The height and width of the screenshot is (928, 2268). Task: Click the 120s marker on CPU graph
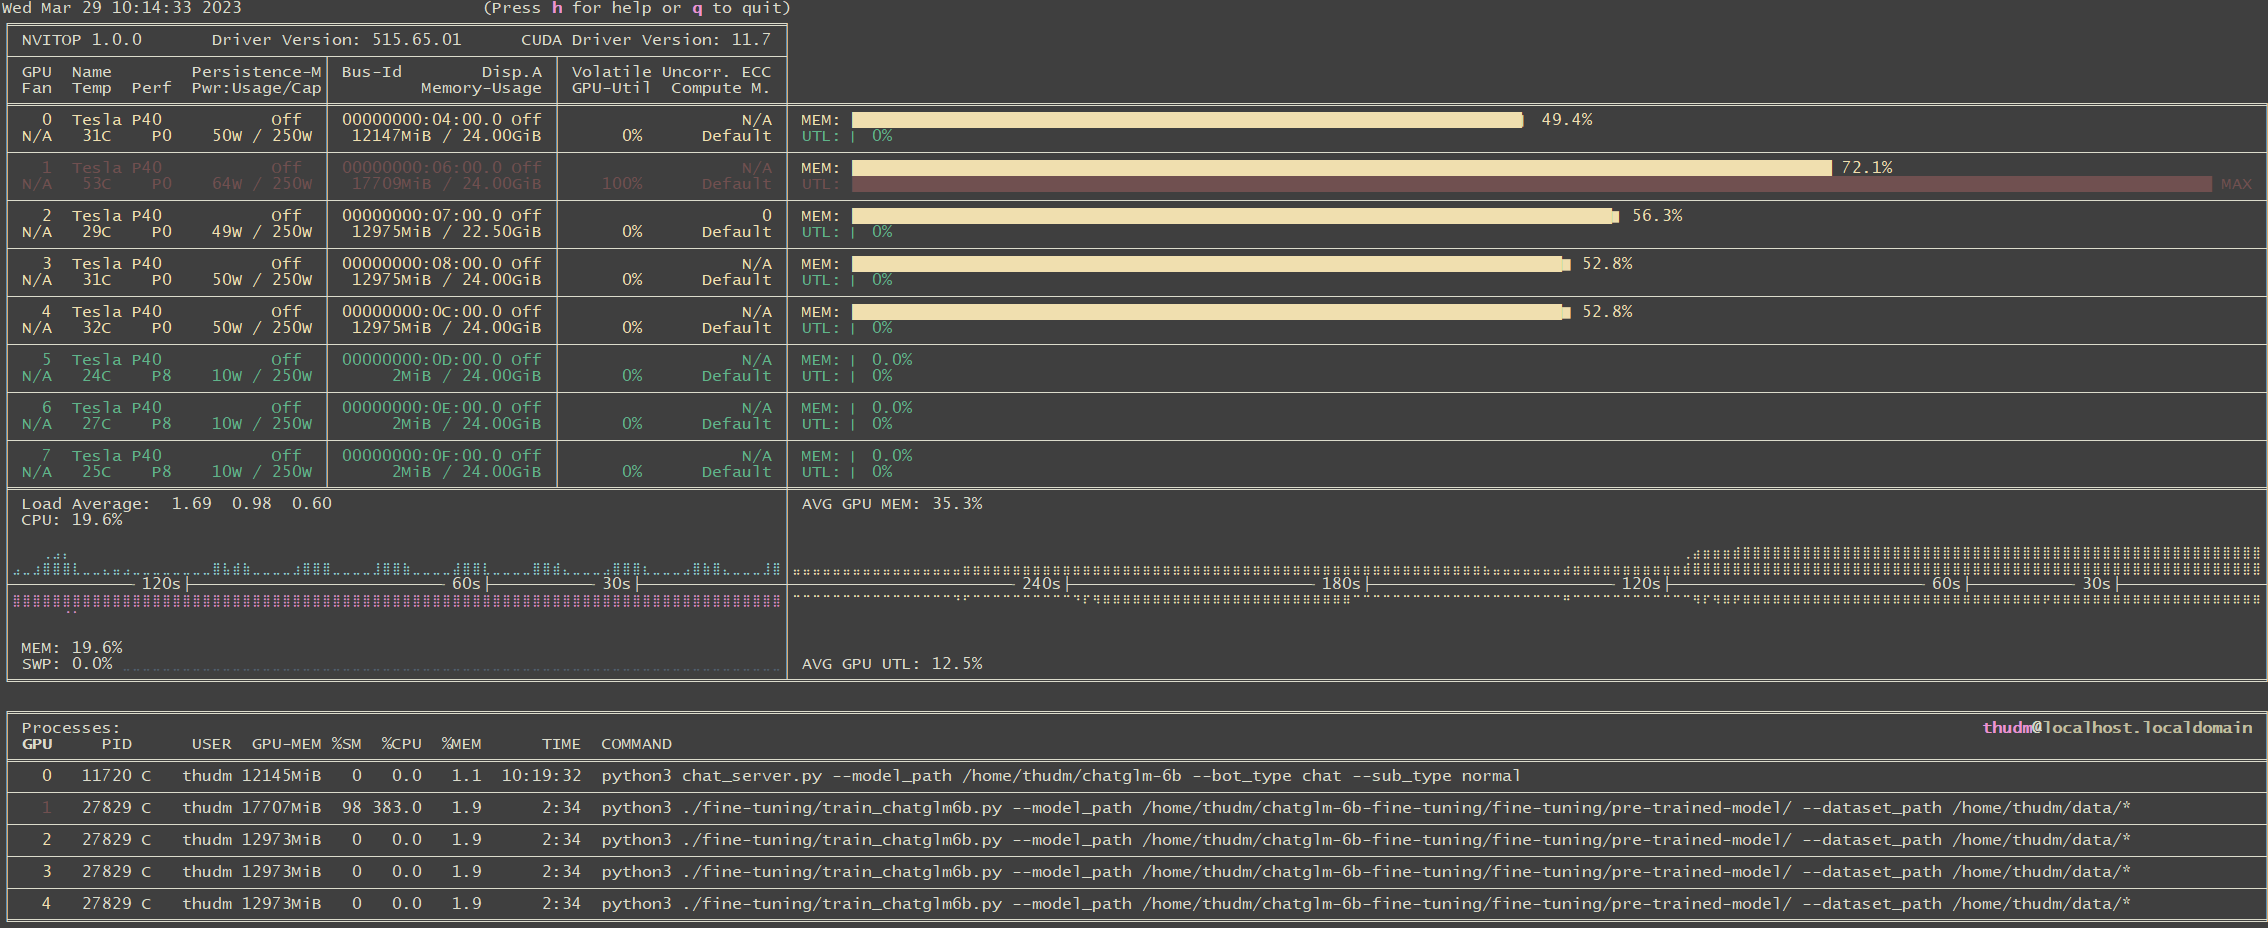[161, 583]
